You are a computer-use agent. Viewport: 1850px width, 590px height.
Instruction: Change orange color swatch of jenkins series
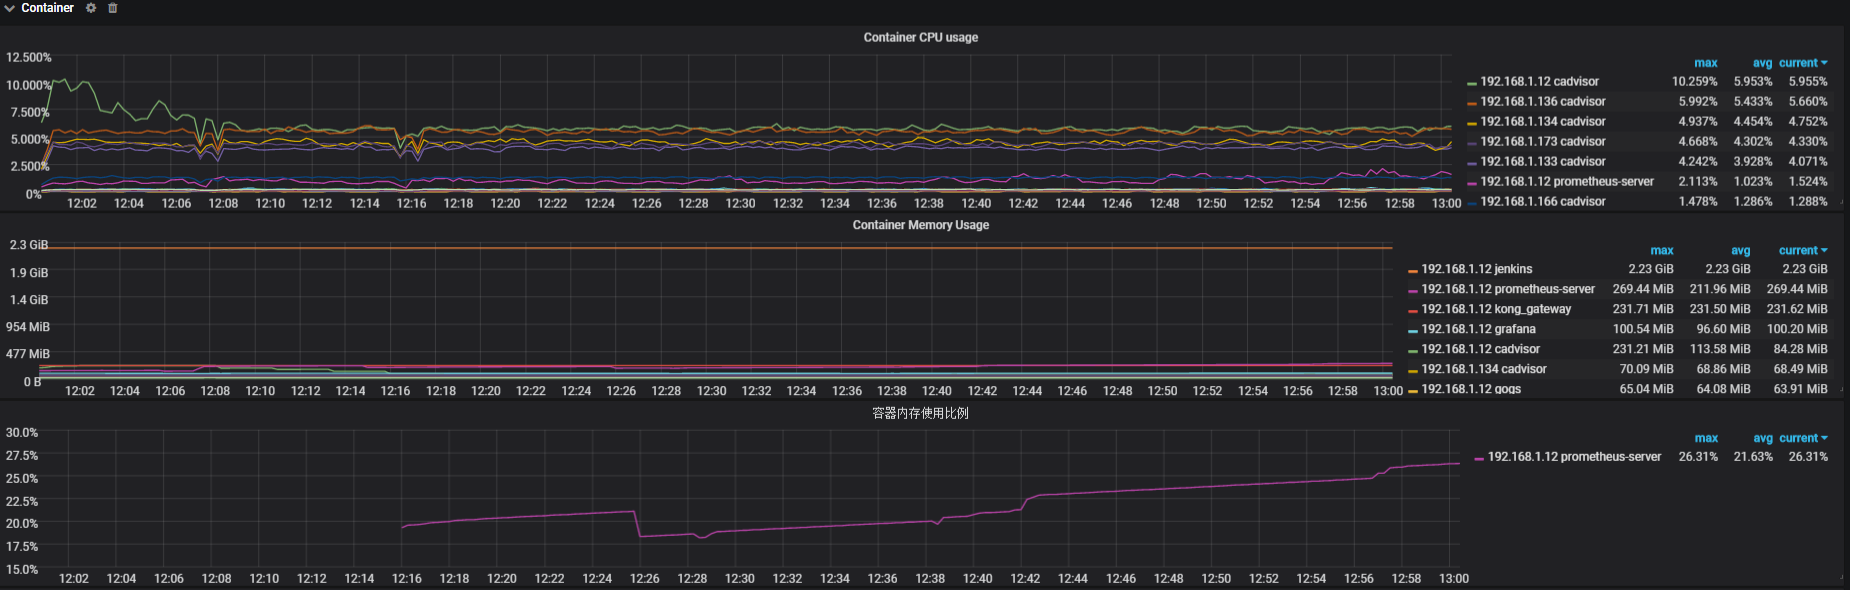click(x=1413, y=271)
